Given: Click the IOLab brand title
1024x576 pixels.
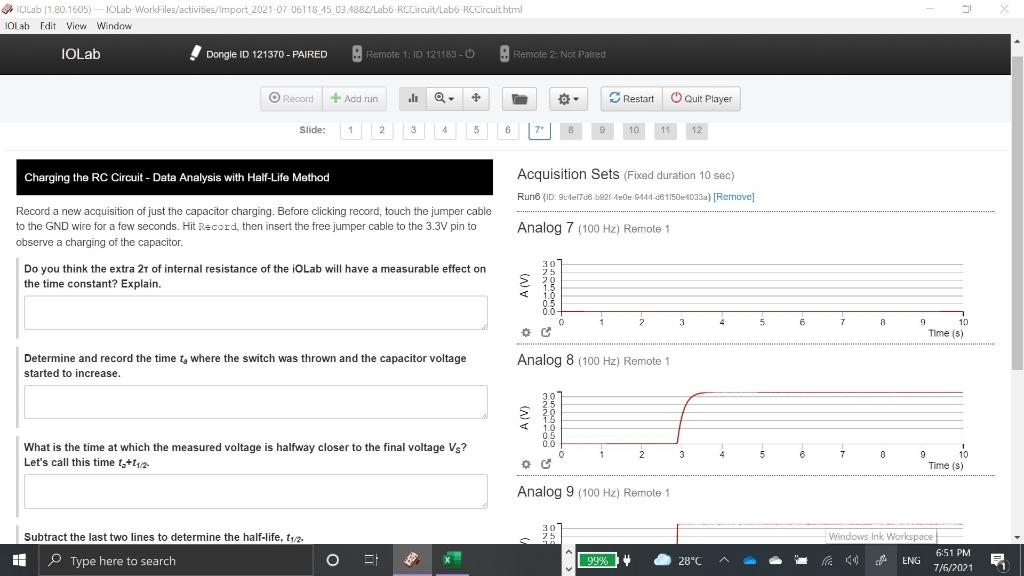Looking at the screenshot, I should pos(81,54).
